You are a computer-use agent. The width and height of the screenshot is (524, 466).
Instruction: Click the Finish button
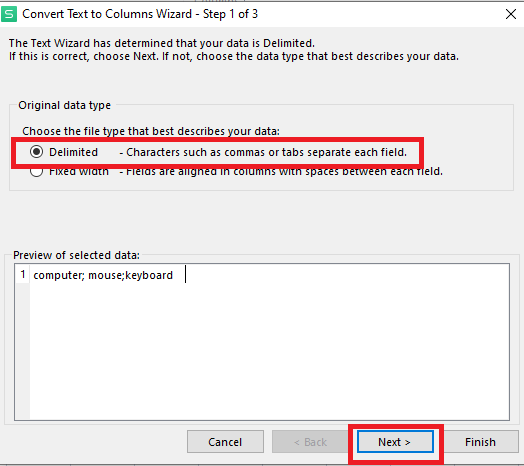point(480,442)
